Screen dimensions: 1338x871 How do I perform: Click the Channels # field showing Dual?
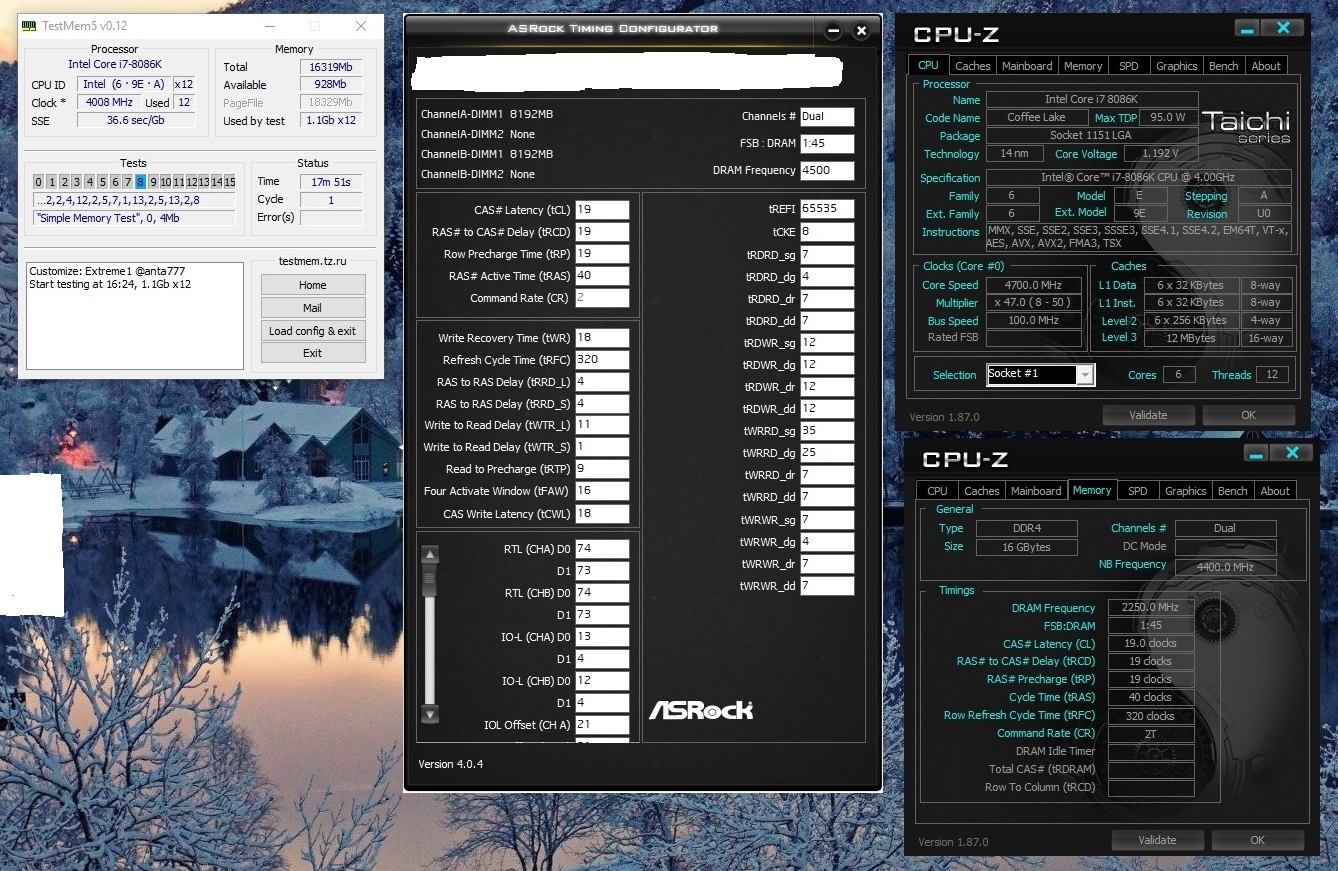(827, 116)
